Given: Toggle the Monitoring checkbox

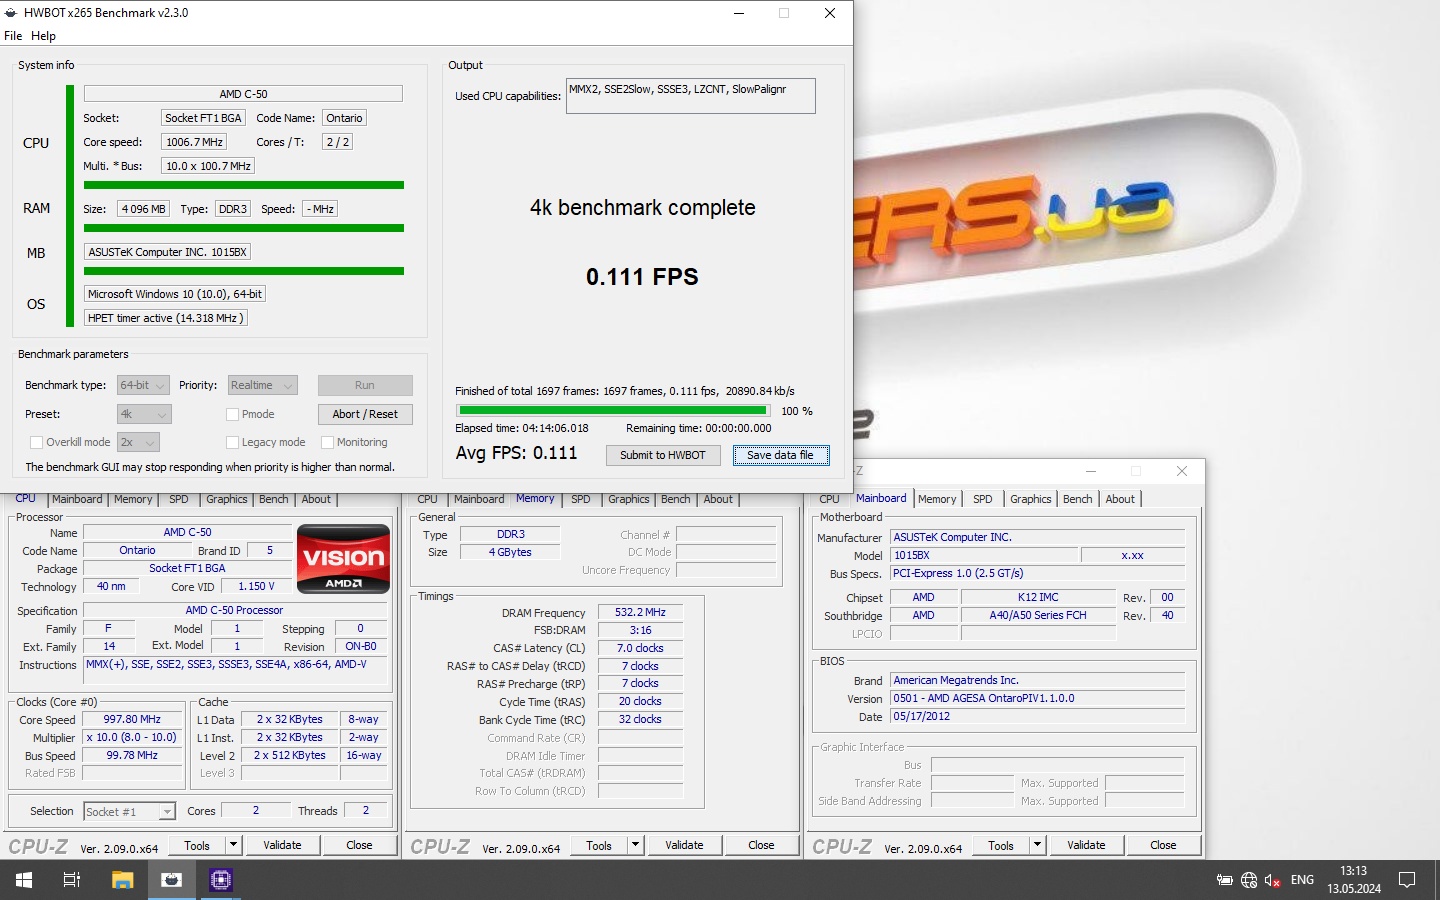Looking at the screenshot, I should pyautogui.click(x=327, y=442).
